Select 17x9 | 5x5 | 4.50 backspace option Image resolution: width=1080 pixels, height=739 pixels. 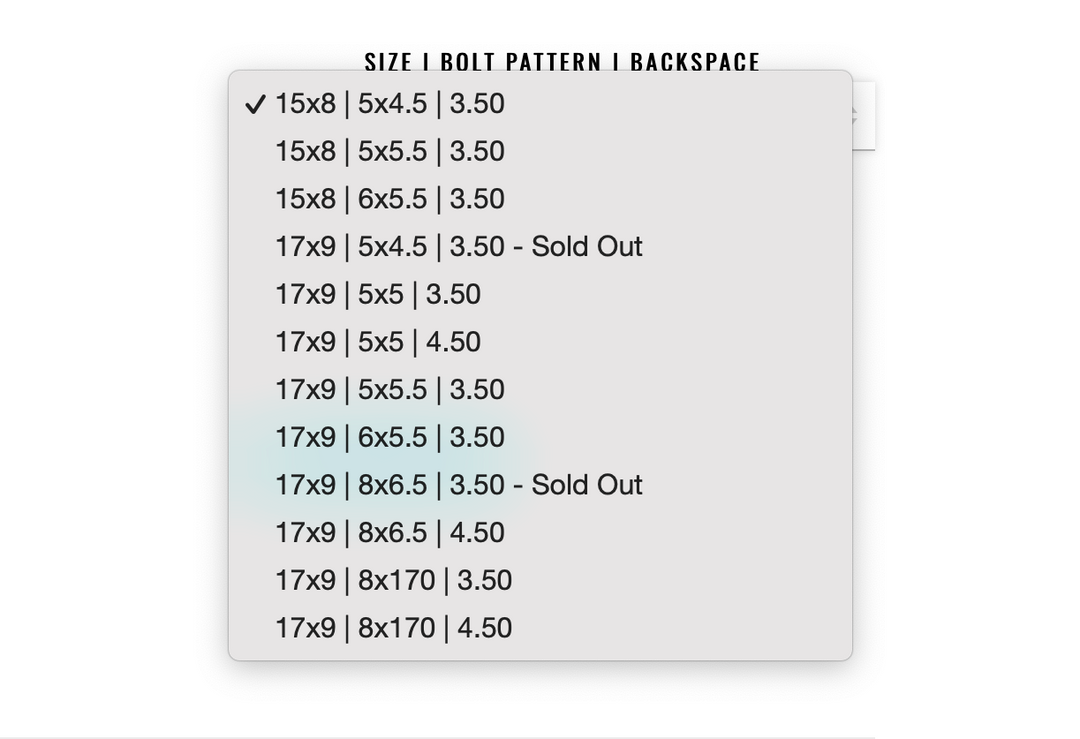click(x=540, y=342)
